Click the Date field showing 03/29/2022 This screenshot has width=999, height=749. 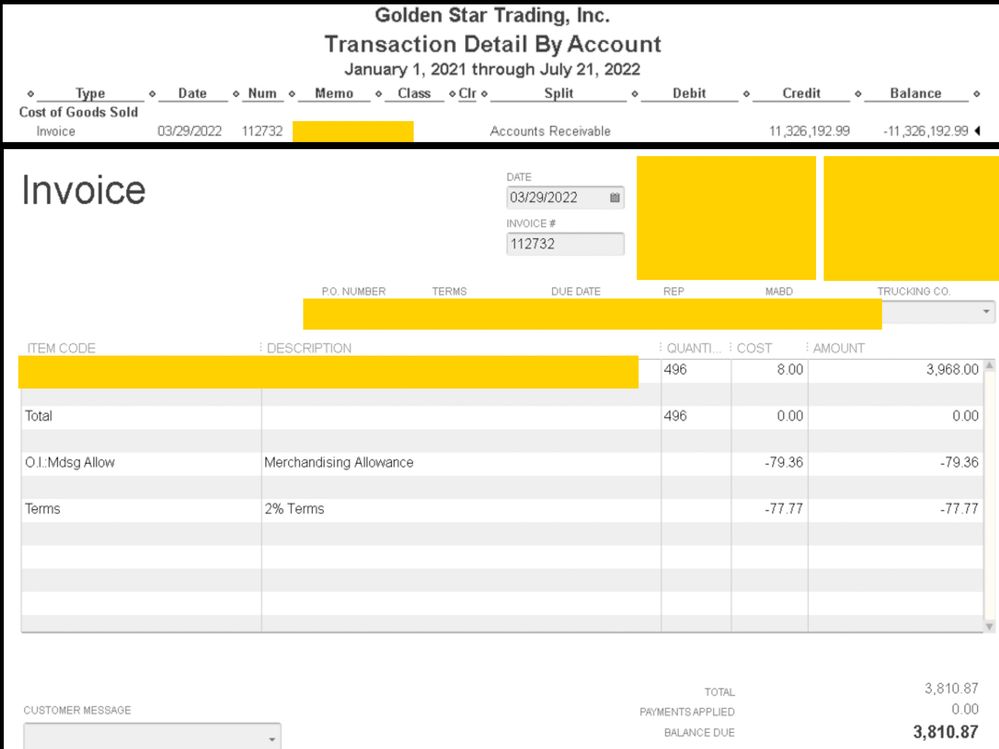[565, 197]
